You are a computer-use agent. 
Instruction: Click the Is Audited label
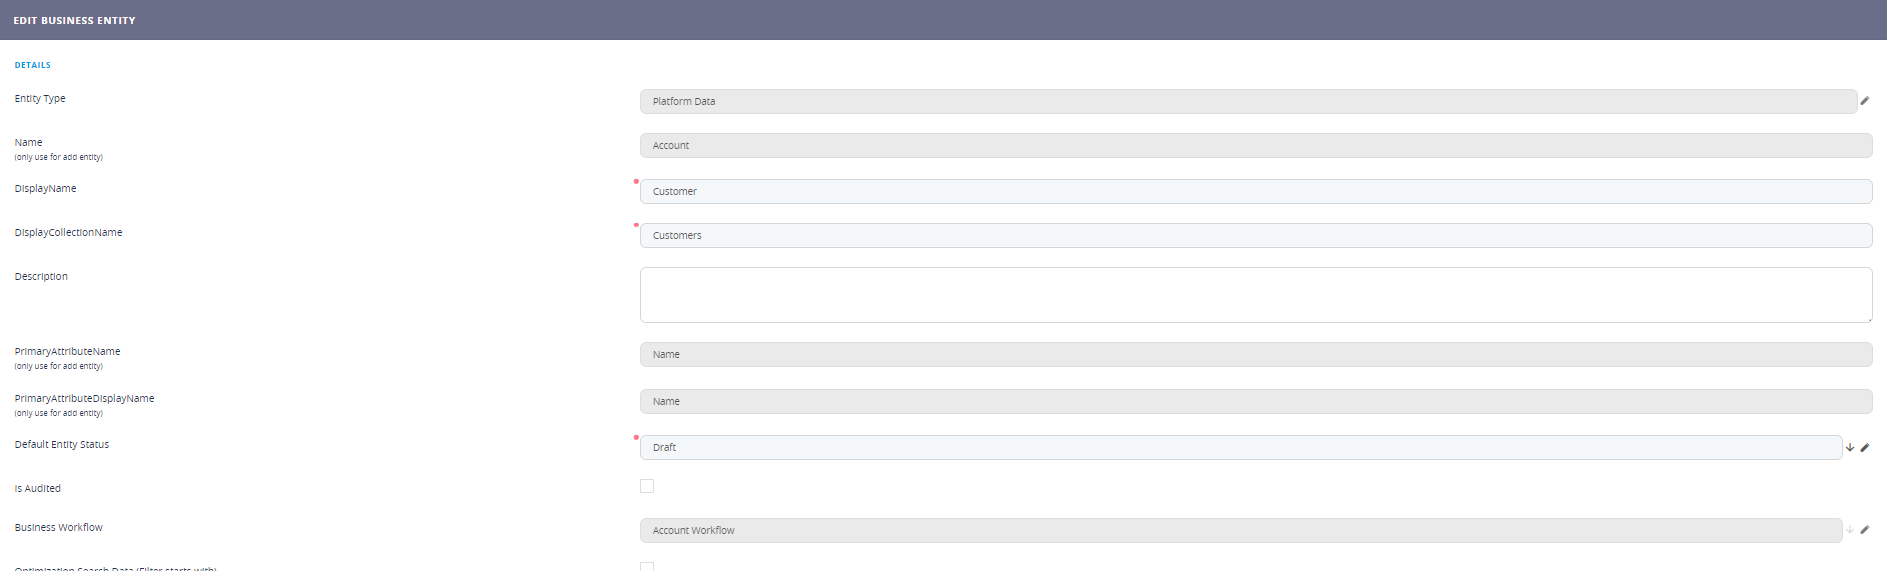pos(38,489)
